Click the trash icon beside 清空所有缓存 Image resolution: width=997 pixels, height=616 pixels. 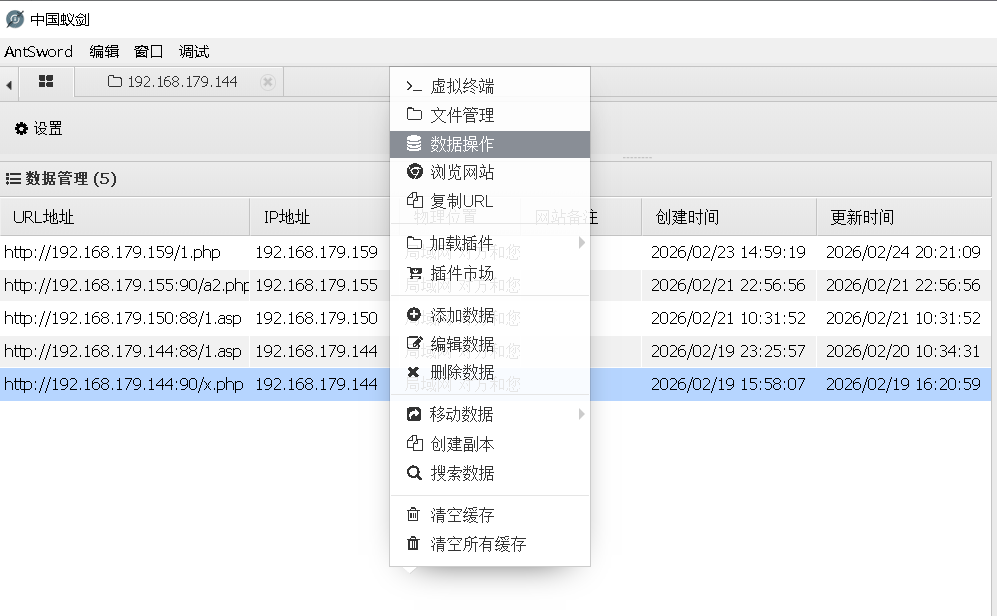coord(413,543)
